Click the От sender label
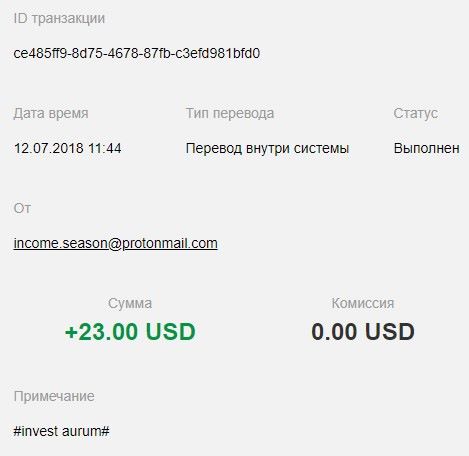Image resolution: width=469 pixels, height=456 pixels. tap(22, 208)
